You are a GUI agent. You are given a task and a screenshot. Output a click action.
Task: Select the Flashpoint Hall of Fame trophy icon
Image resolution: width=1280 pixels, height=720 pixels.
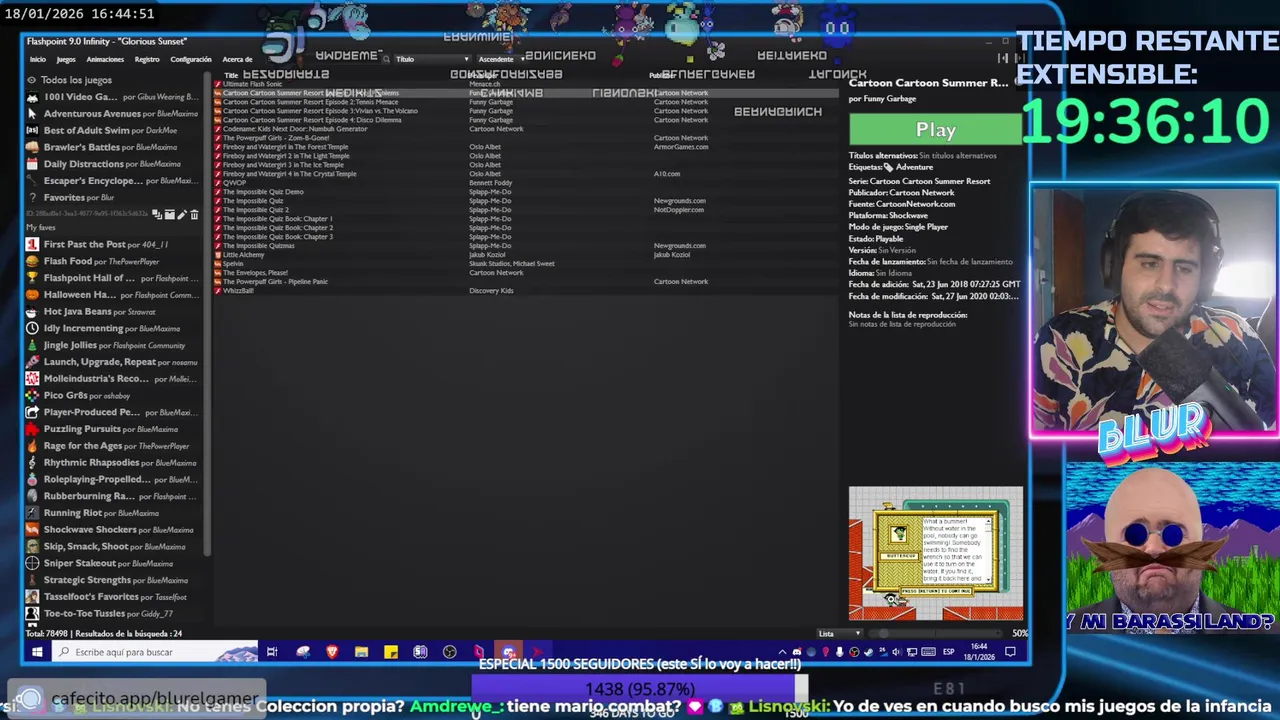[33, 278]
